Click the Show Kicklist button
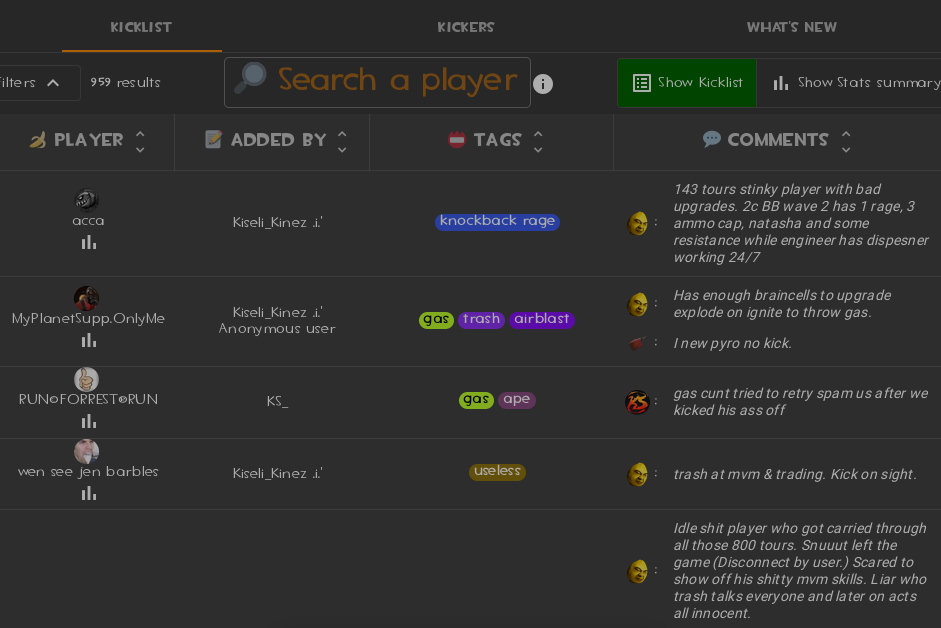Screen dimensions: 941x628 coord(687,83)
